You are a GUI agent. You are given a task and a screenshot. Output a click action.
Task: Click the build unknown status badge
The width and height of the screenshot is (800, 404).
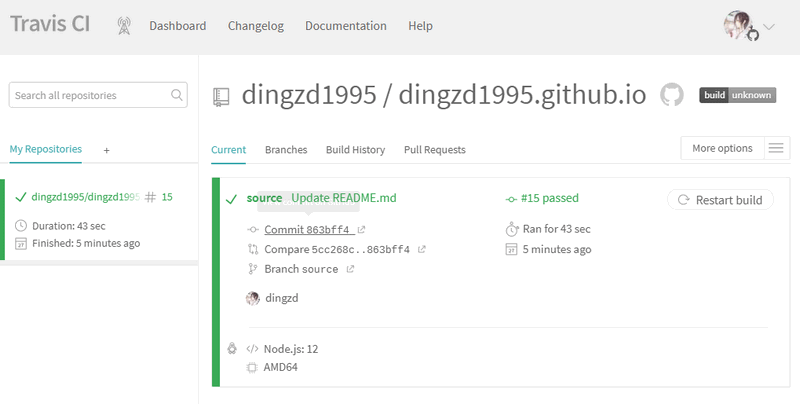click(x=737, y=95)
